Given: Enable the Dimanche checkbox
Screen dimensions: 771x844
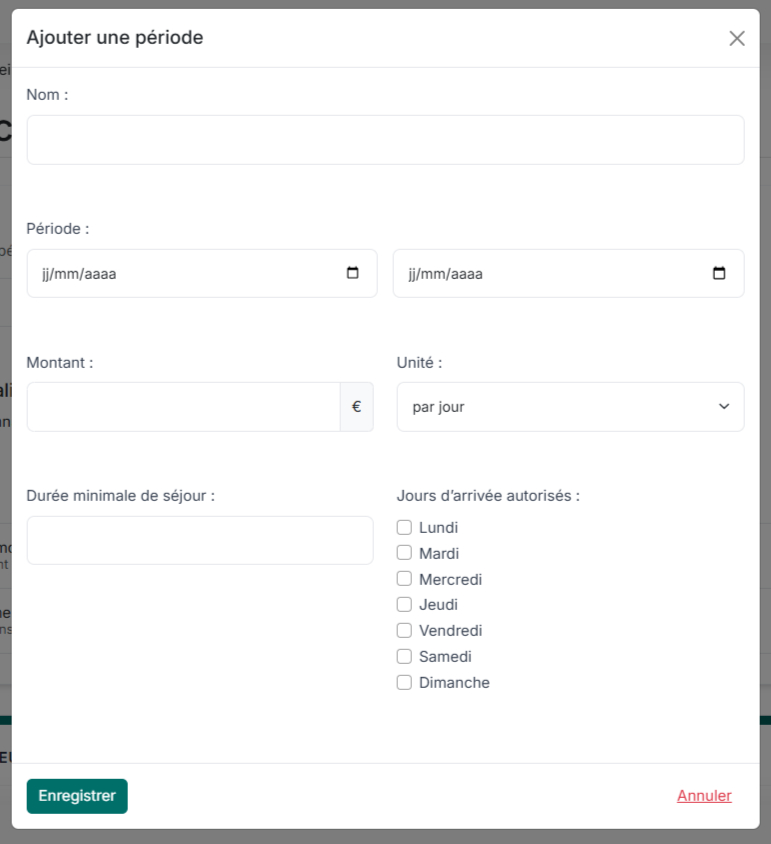Looking at the screenshot, I should (404, 683).
